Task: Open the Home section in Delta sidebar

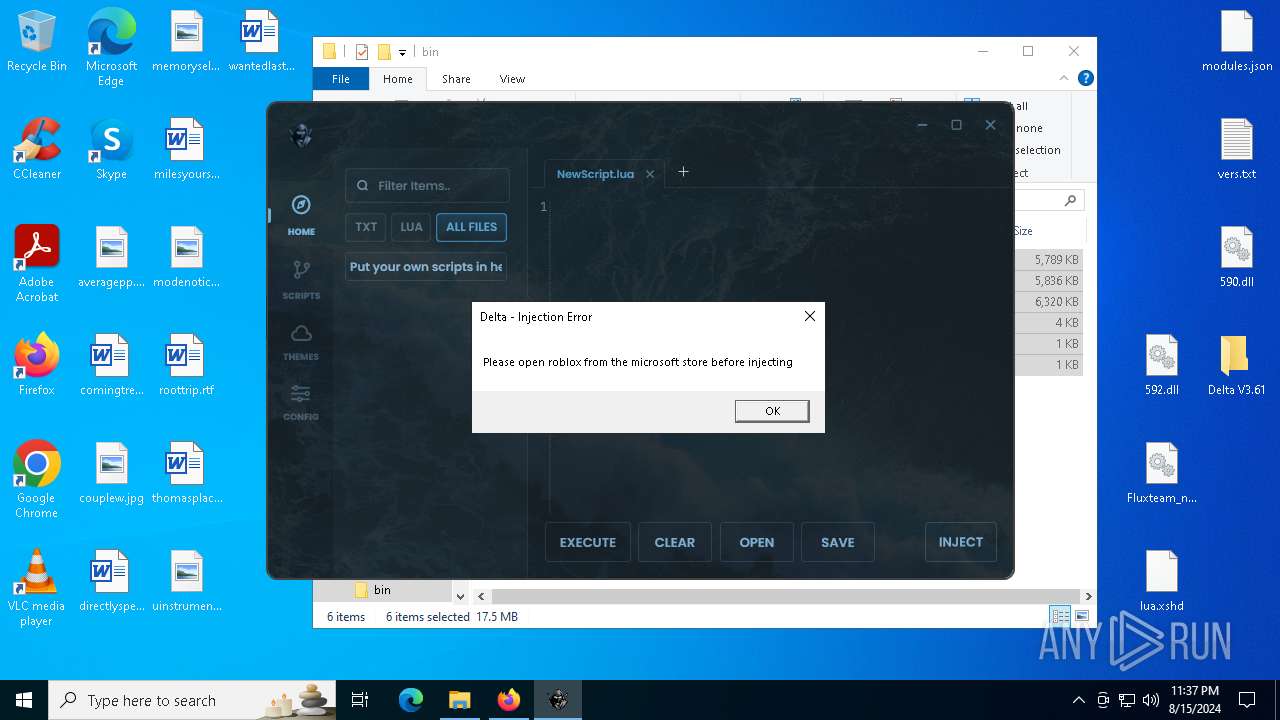Action: [301, 215]
